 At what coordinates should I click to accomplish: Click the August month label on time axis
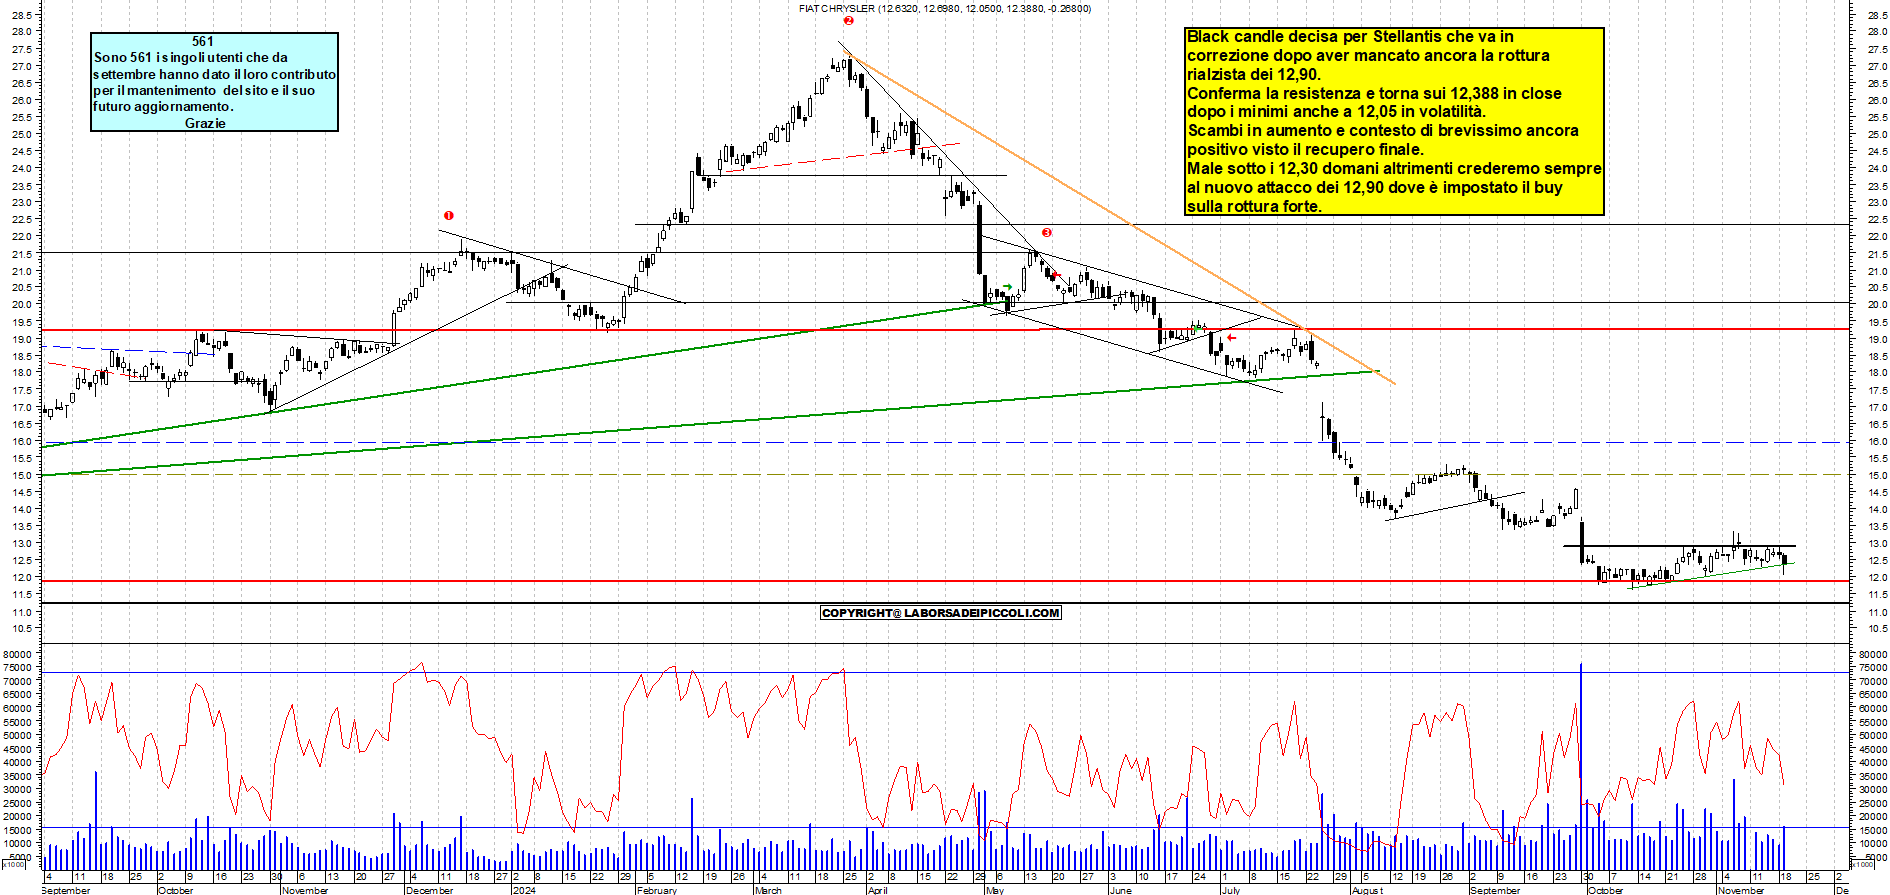click(1367, 890)
